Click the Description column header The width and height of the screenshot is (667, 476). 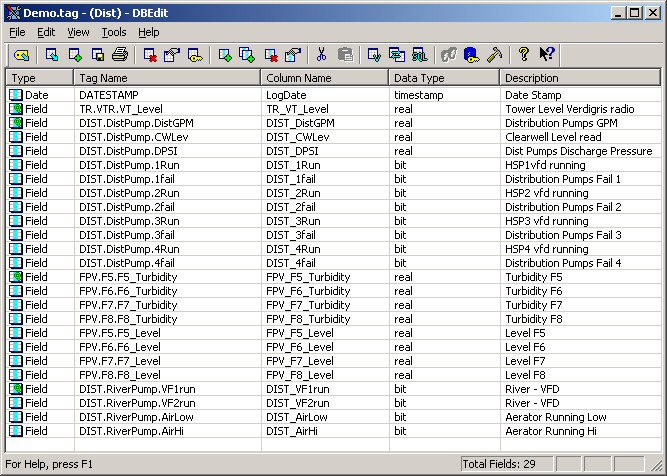pyautogui.click(x=580, y=78)
